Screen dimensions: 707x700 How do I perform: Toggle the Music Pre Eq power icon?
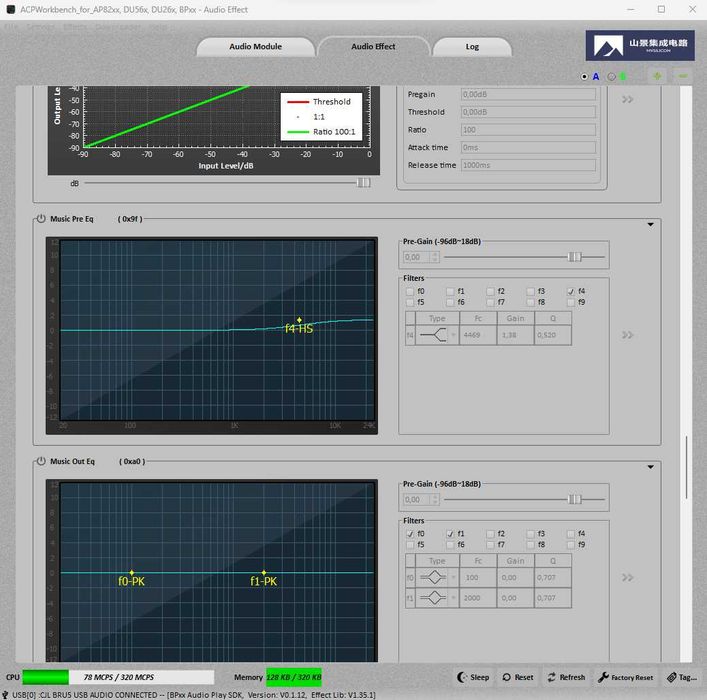point(41,219)
